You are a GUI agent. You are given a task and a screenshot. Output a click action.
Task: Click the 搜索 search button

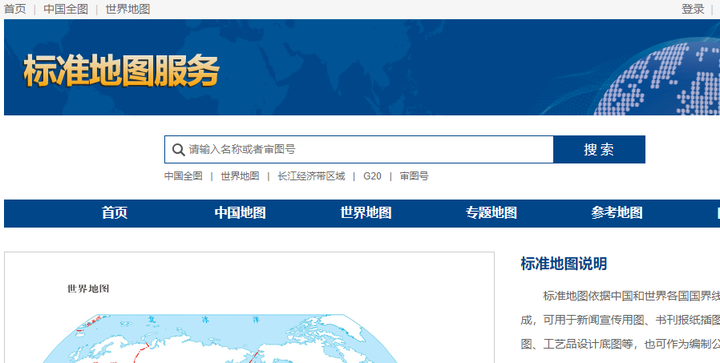click(599, 149)
